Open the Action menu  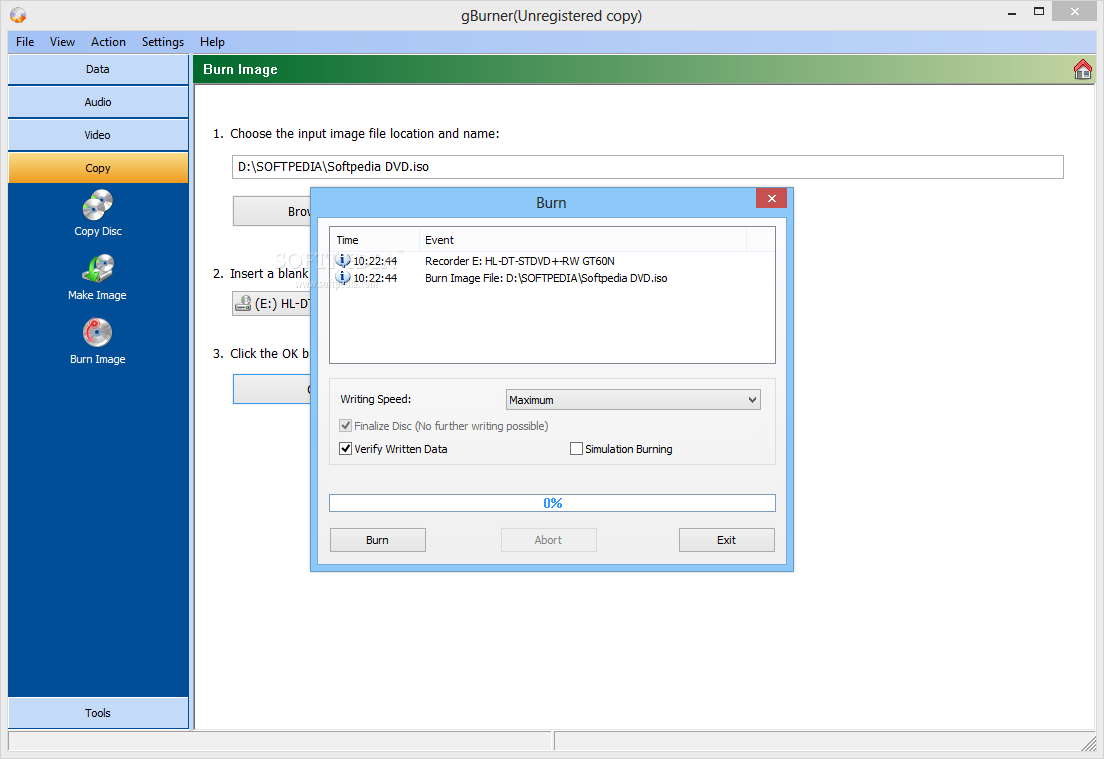pos(108,42)
